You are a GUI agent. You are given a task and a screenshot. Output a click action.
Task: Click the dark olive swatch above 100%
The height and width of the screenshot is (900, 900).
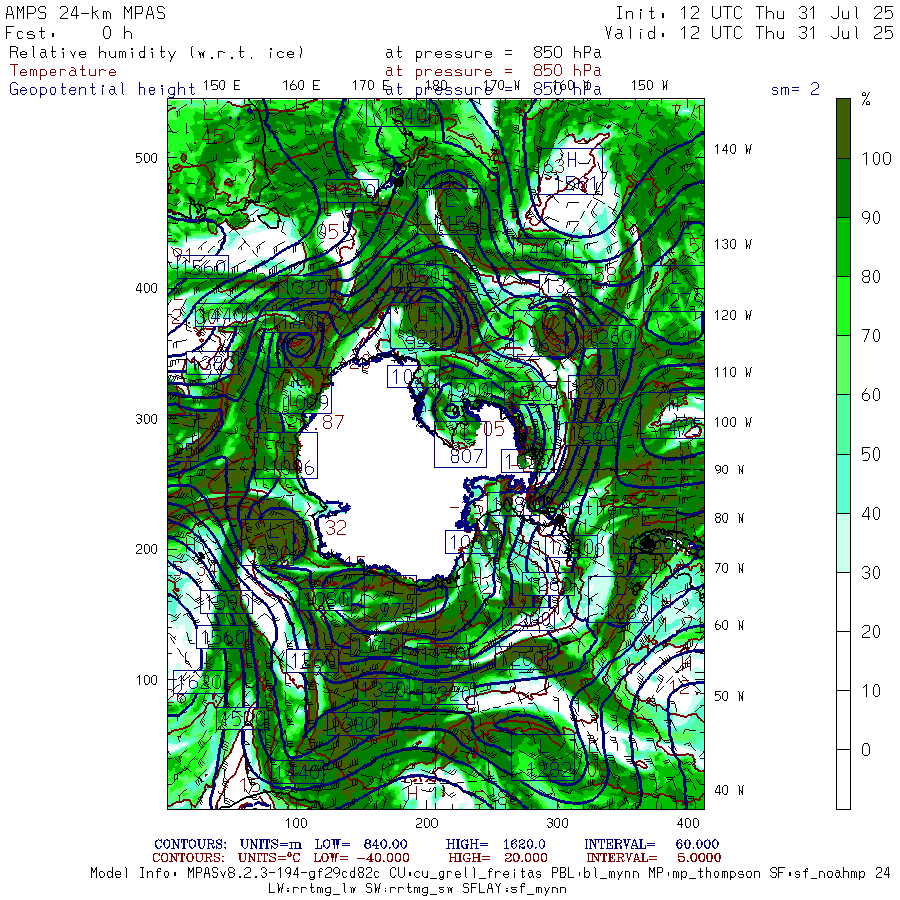point(843,129)
